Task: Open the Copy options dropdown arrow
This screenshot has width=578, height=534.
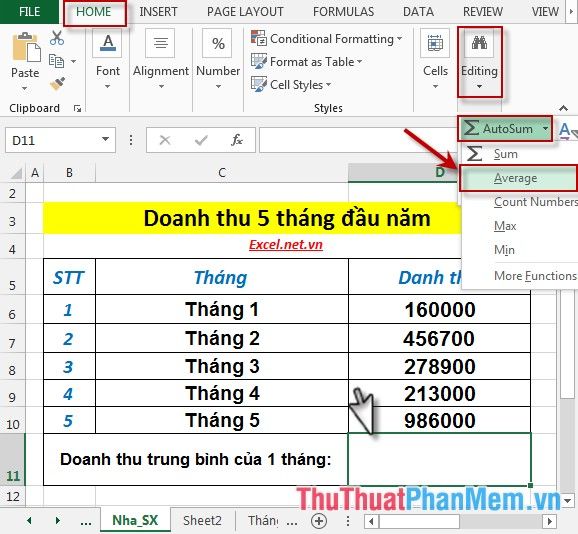Action: (x=73, y=61)
